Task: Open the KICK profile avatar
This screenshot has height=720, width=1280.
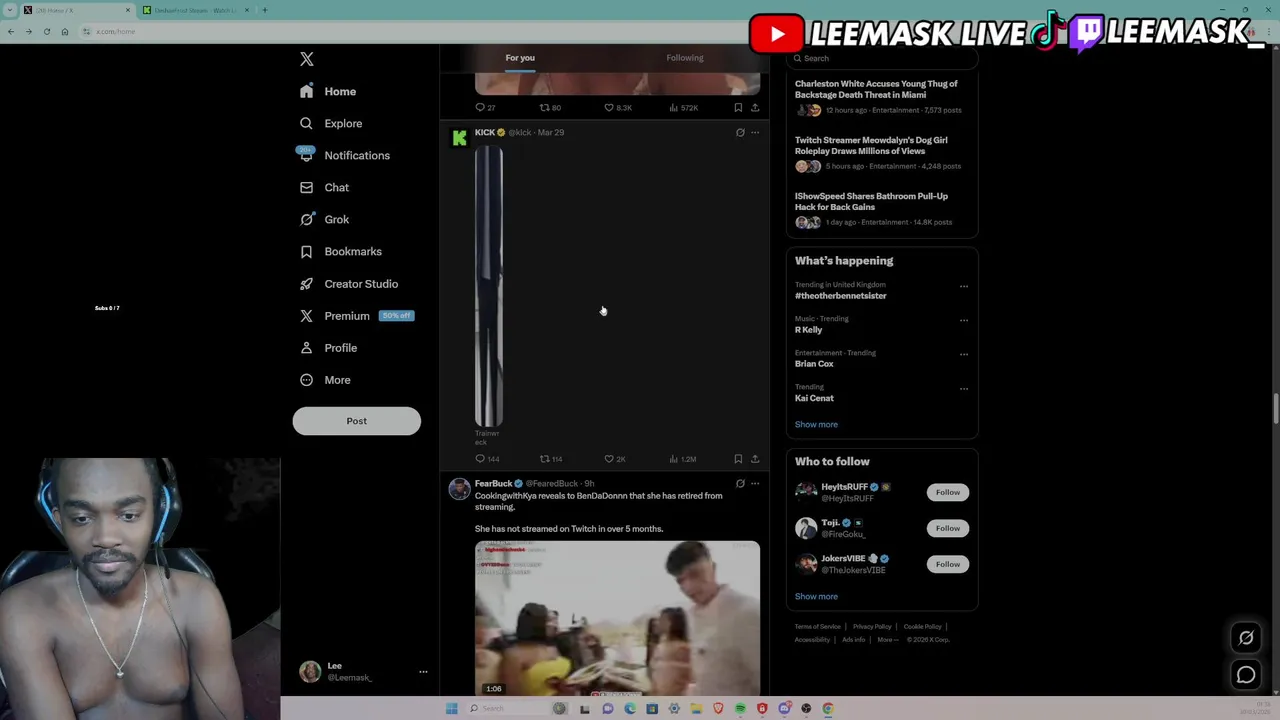Action: pyautogui.click(x=459, y=138)
